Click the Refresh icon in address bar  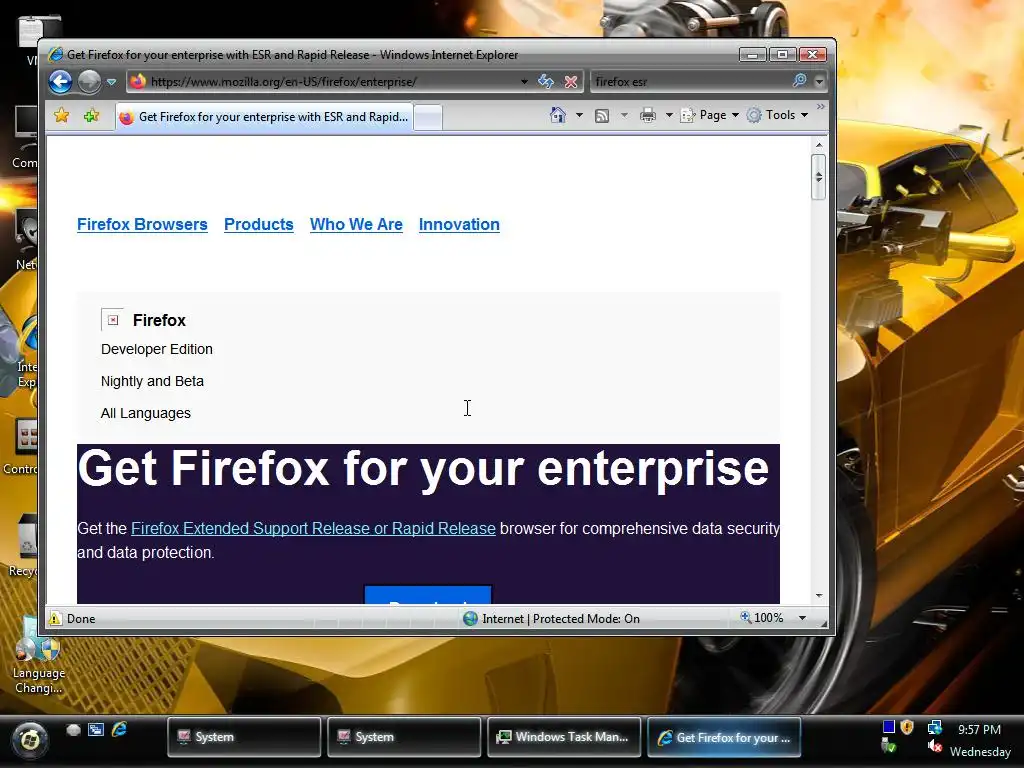tap(546, 82)
